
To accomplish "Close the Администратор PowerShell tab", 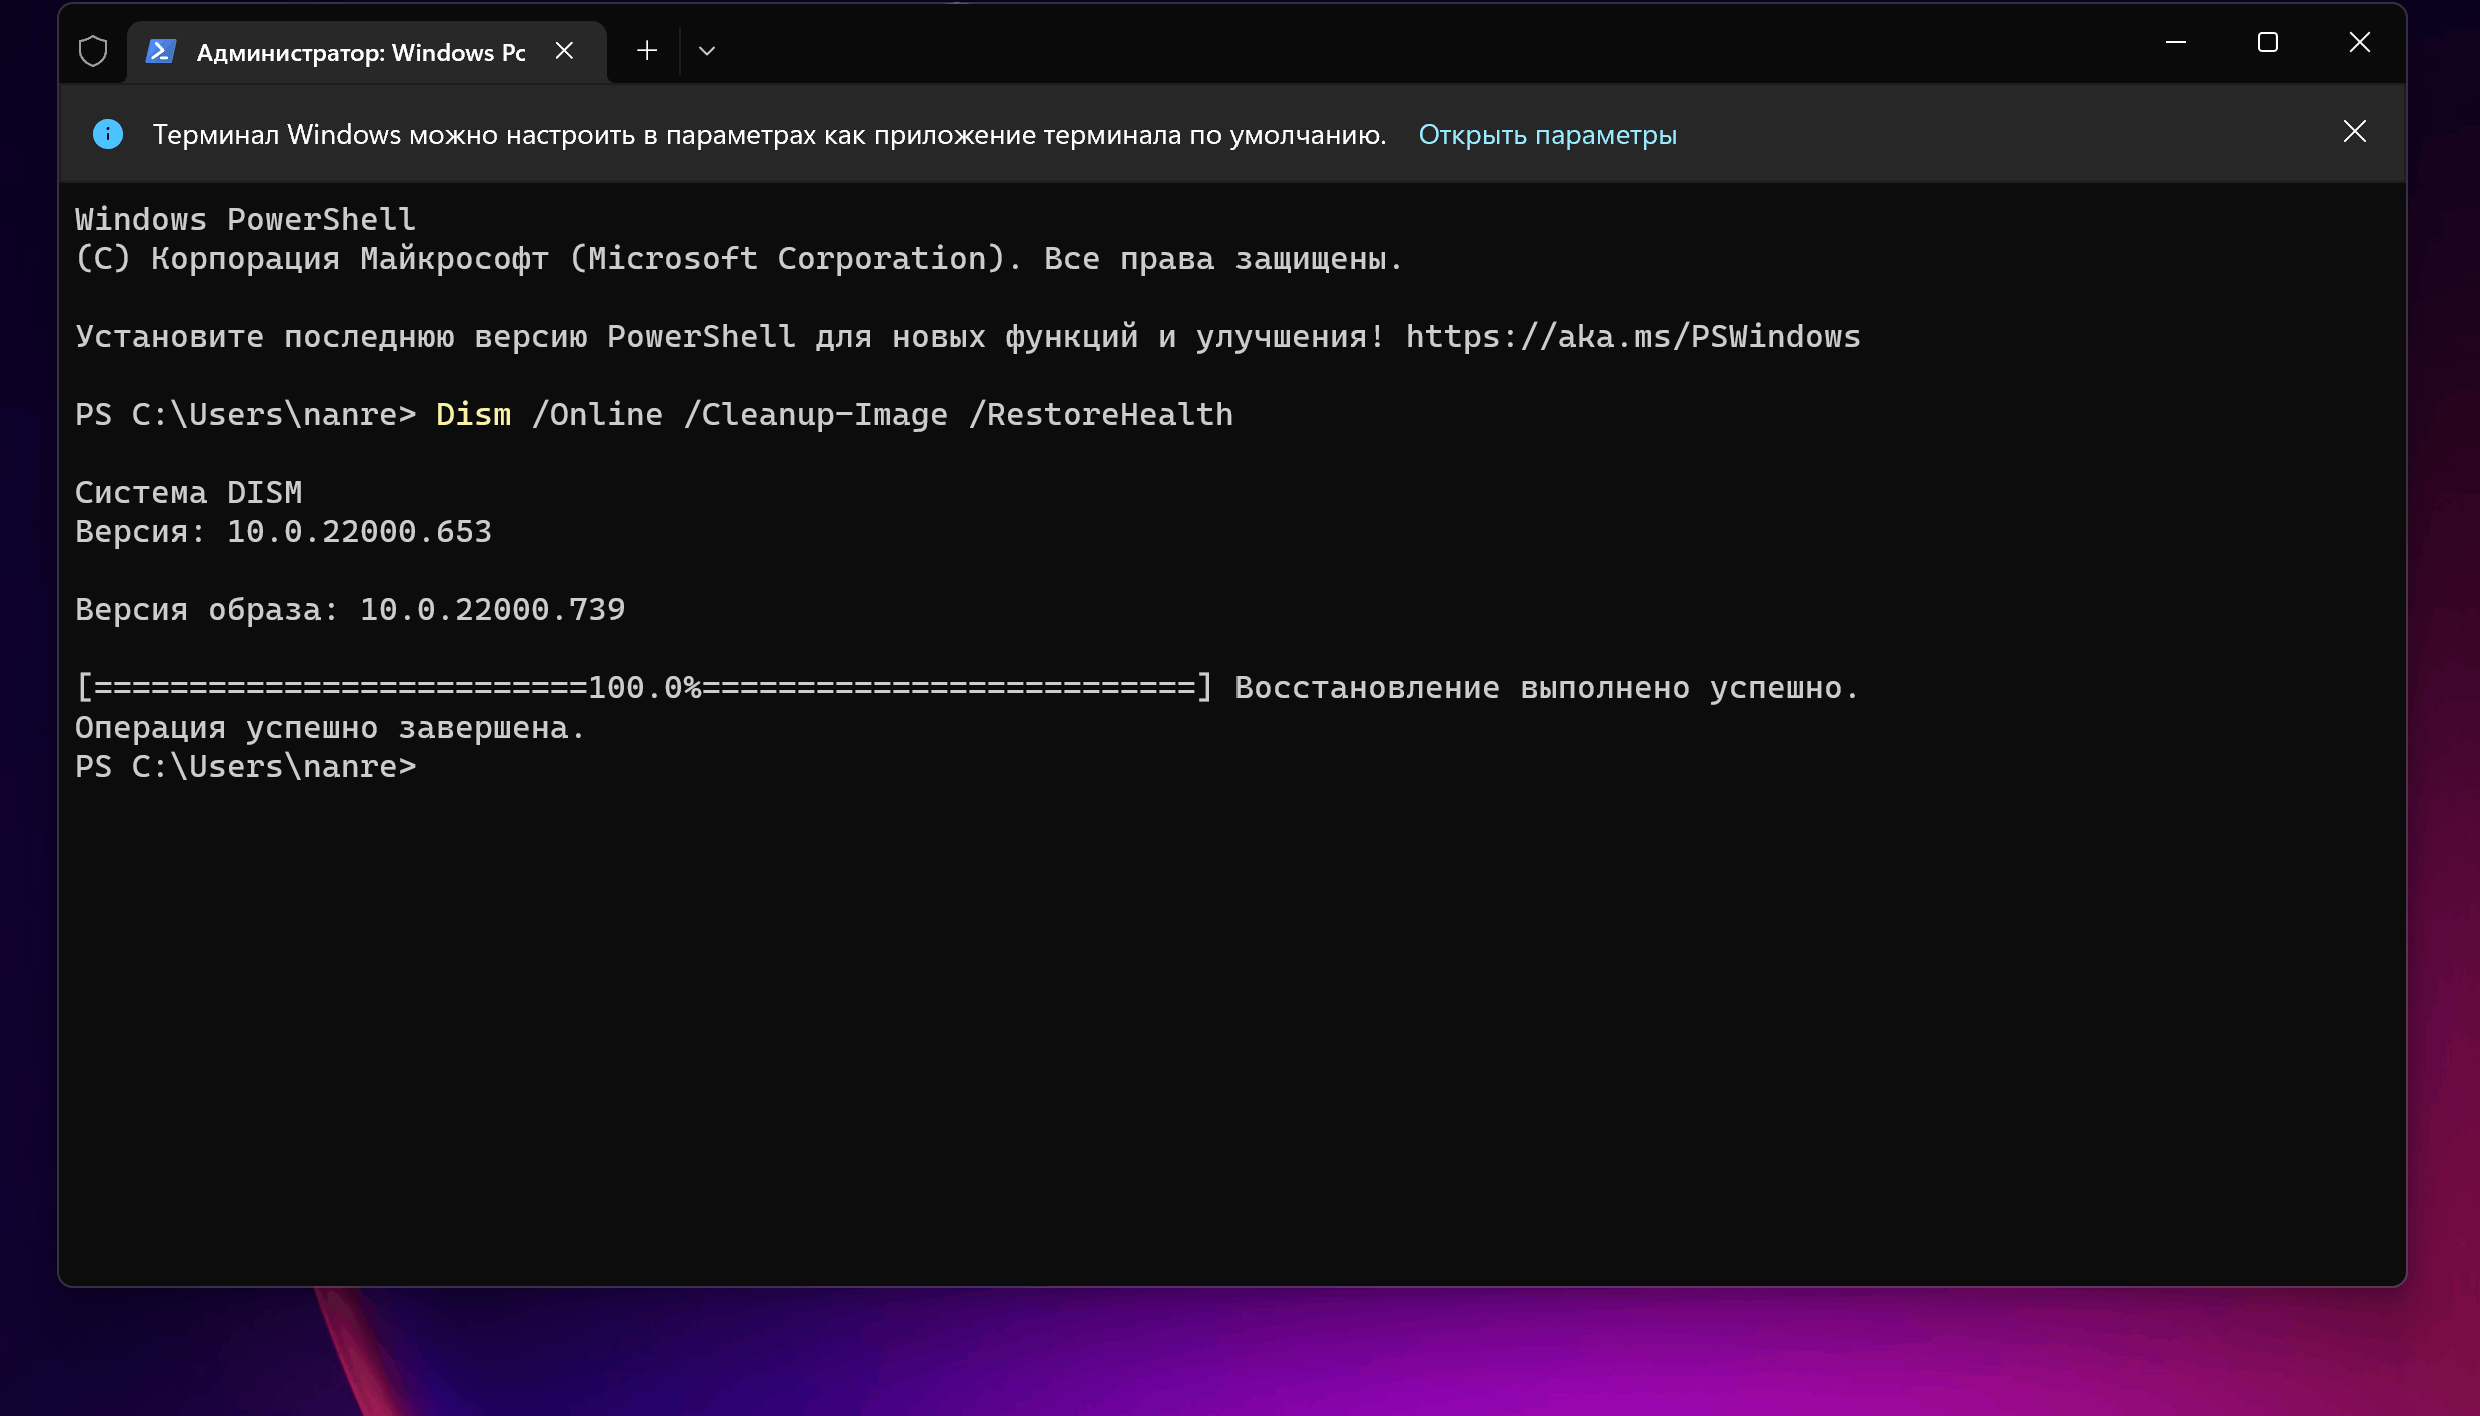I will pos(564,51).
